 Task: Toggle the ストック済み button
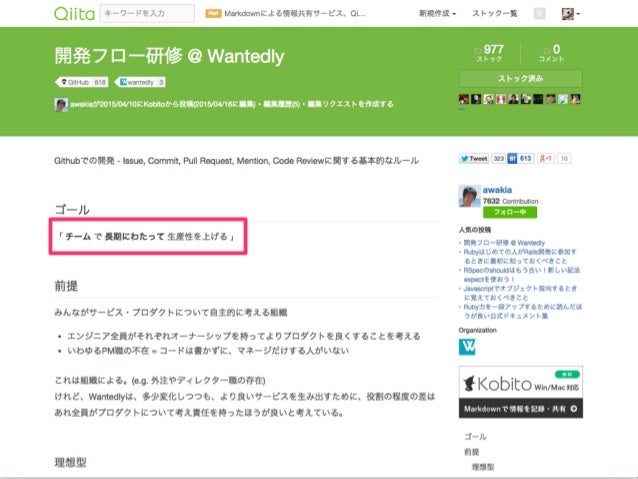pos(520,79)
